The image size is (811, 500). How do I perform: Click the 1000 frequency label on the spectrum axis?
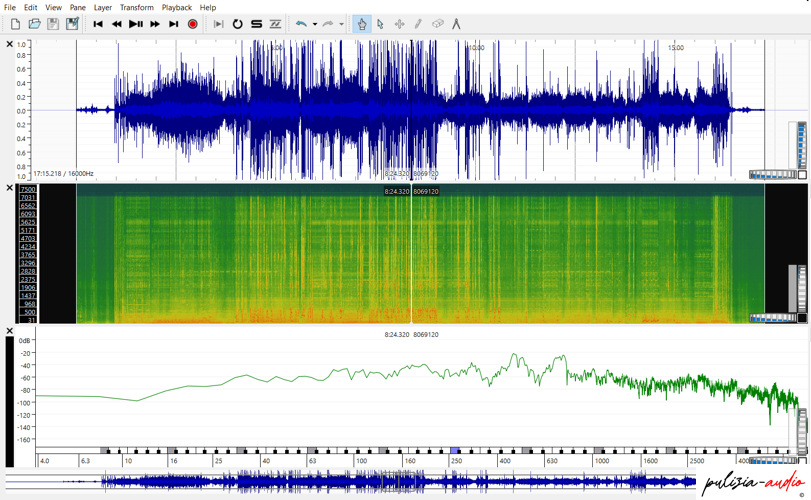[602, 461]
